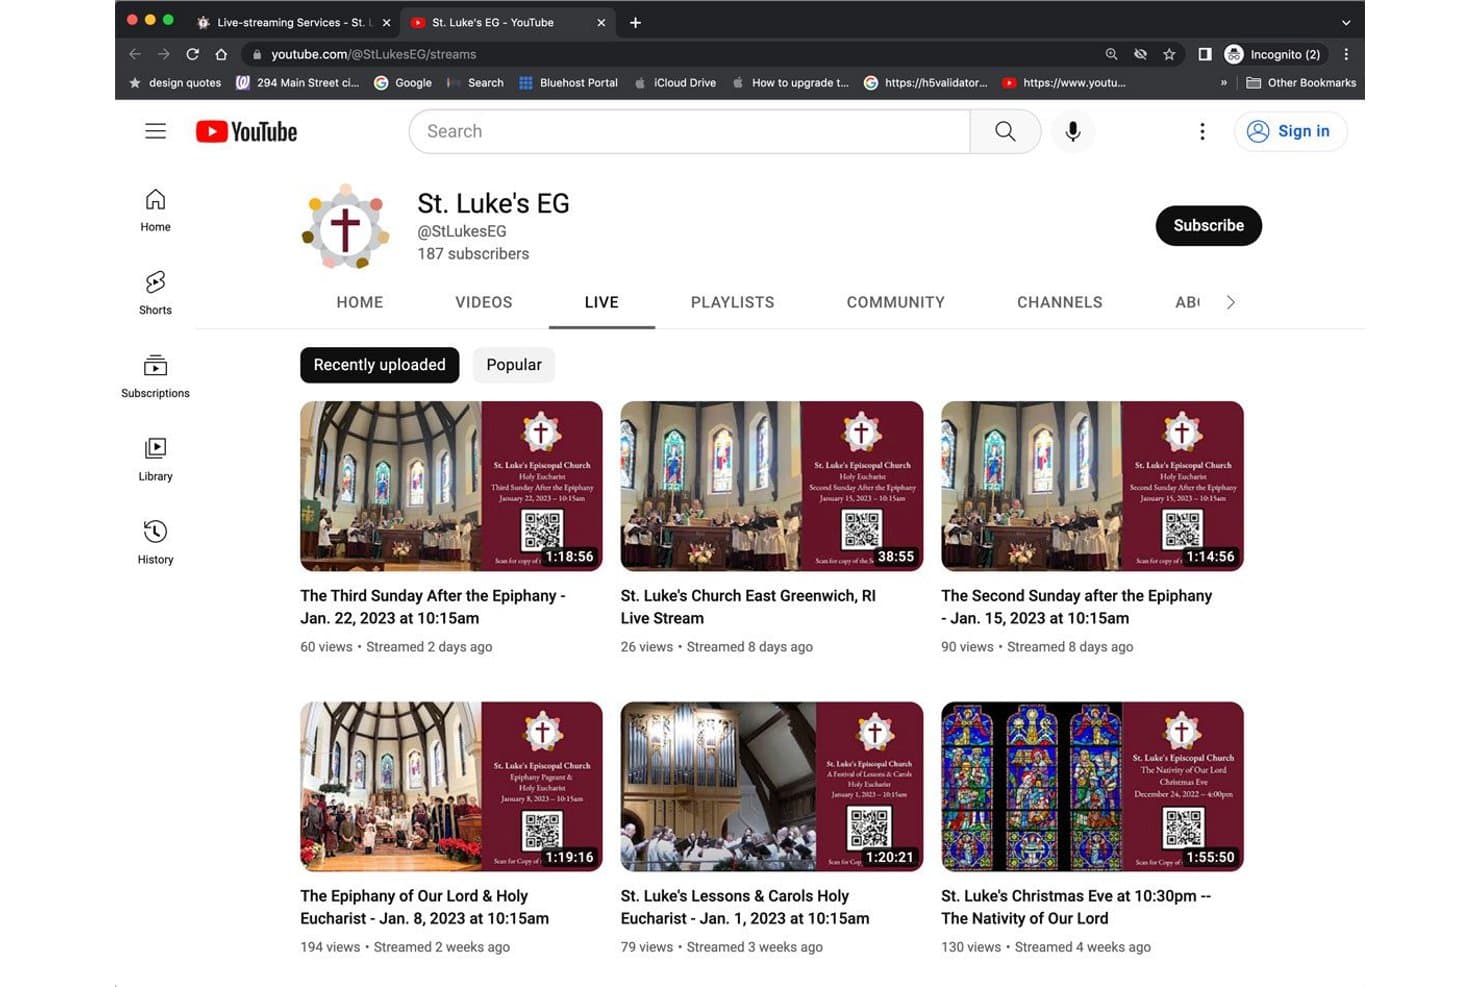1480x987 pixels.
Task: Toggle the browser side panel icon
Action: coord(1205,54)
